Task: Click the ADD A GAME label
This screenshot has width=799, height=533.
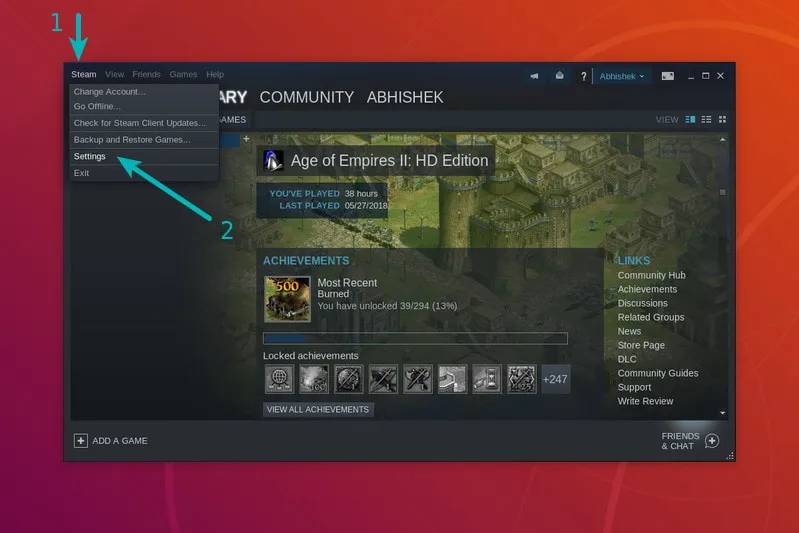Action: click(120, 441)
